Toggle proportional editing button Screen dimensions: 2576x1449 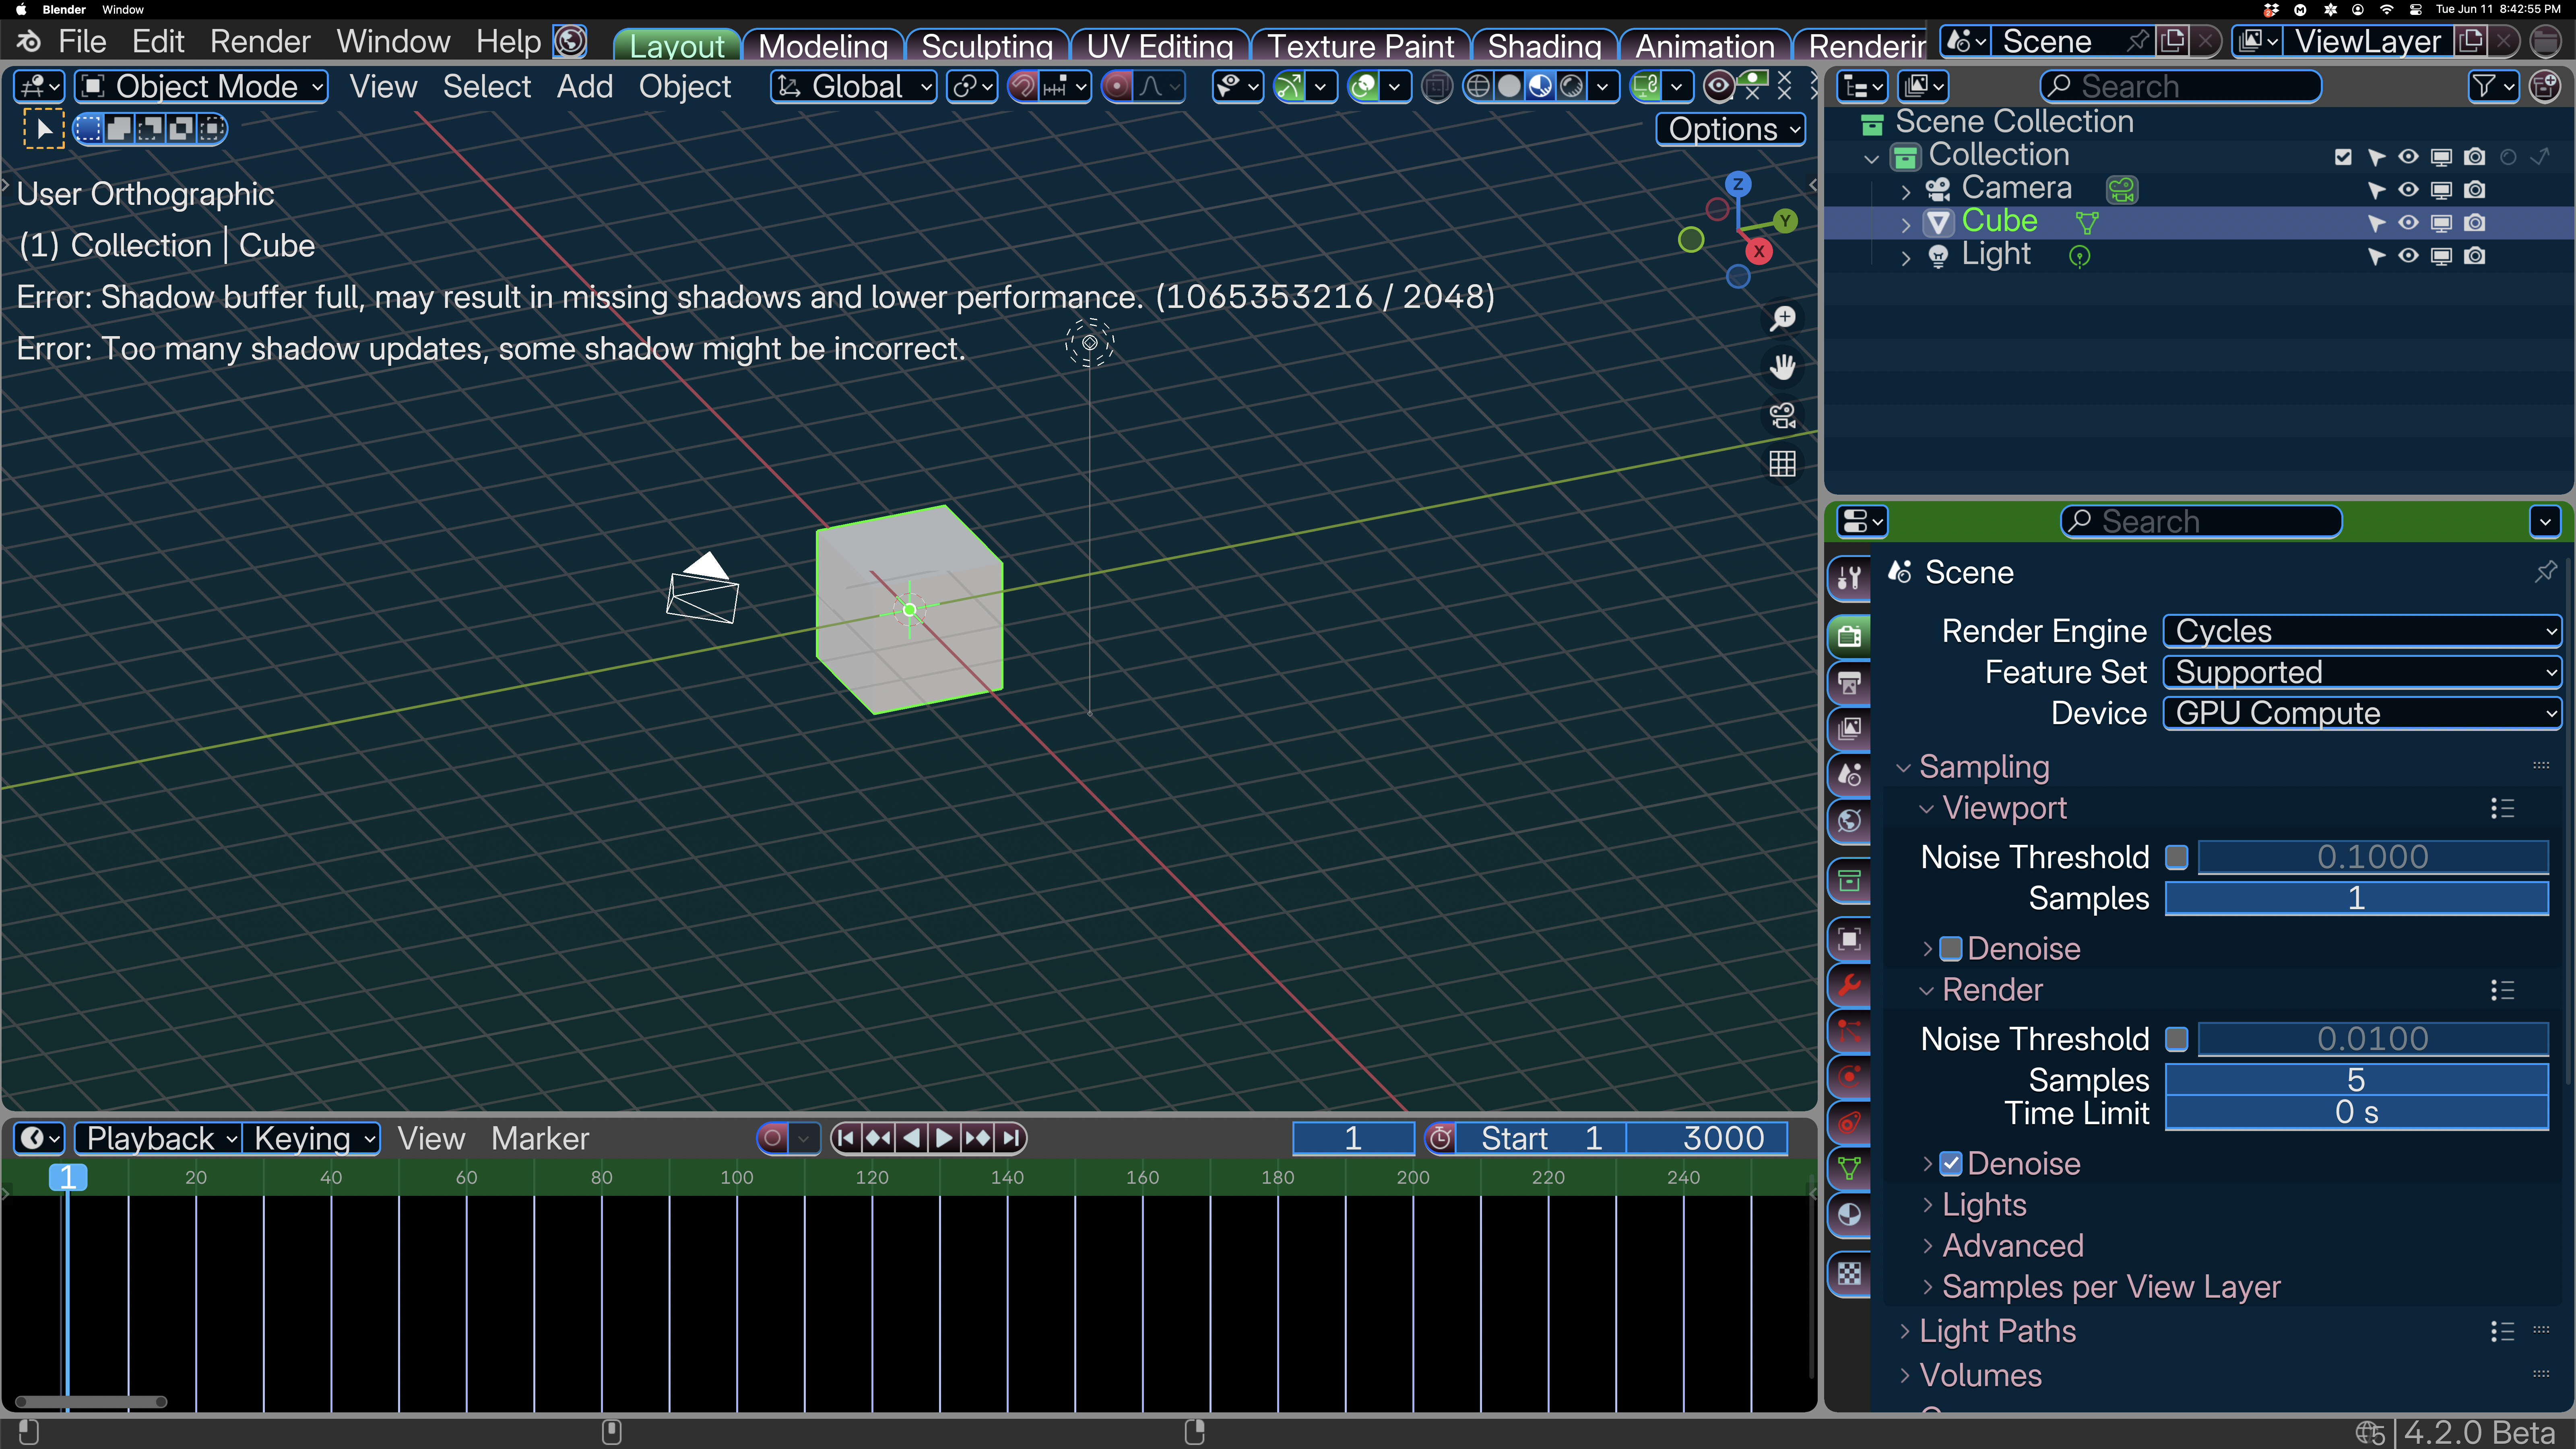point(1117,87)
